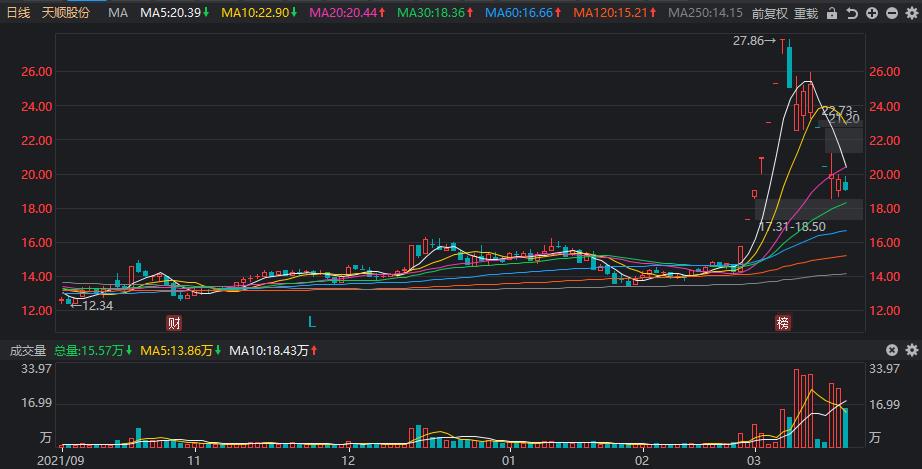
Task: Zoom in chart with plus icon
Action: click(x=873, y=13)
